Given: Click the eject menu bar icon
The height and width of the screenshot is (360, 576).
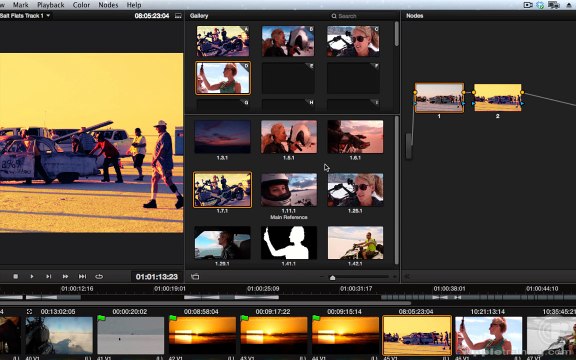Looking at the screenshot, I should click(569, 5).
